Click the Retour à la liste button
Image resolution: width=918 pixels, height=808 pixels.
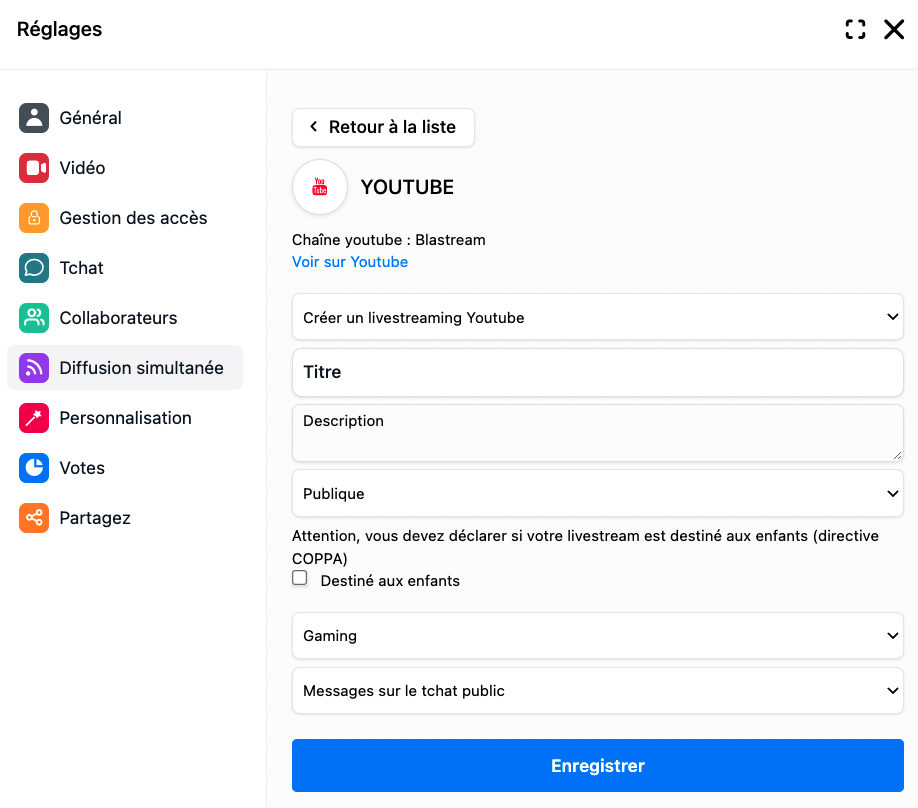pos(383,127)
